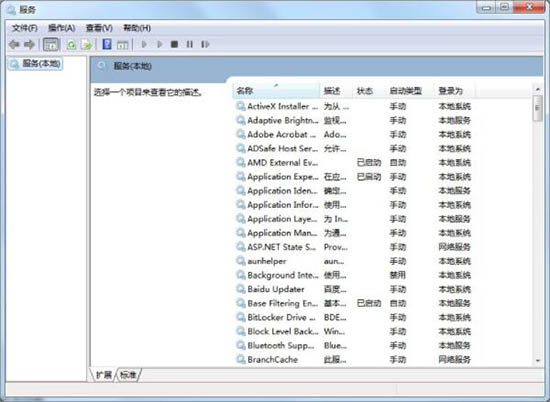Viewport: 550px width, 402px height.
Task: Click the gear icon beside BranchCache
Action: point(241,359)
